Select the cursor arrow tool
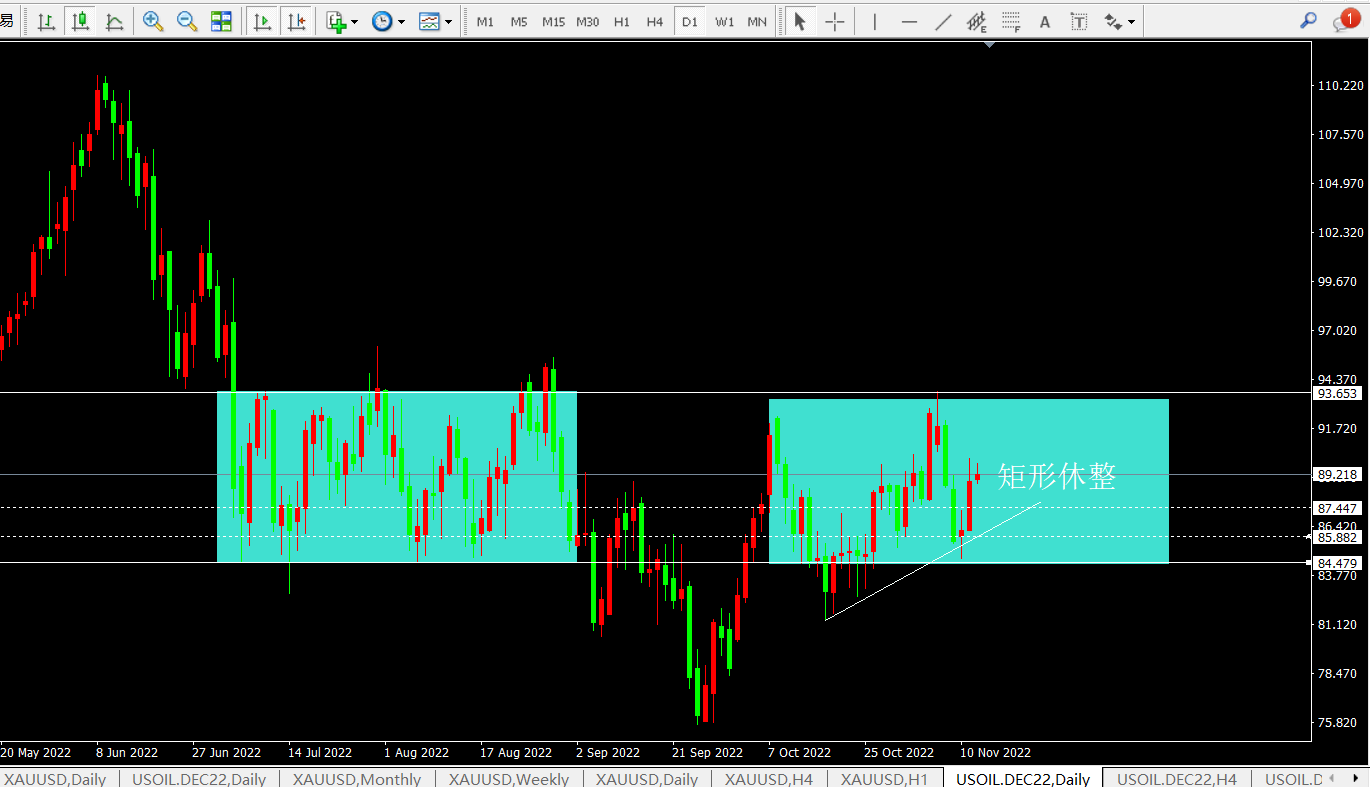This screenshot has width=1370, height=787. coord(799,21)
